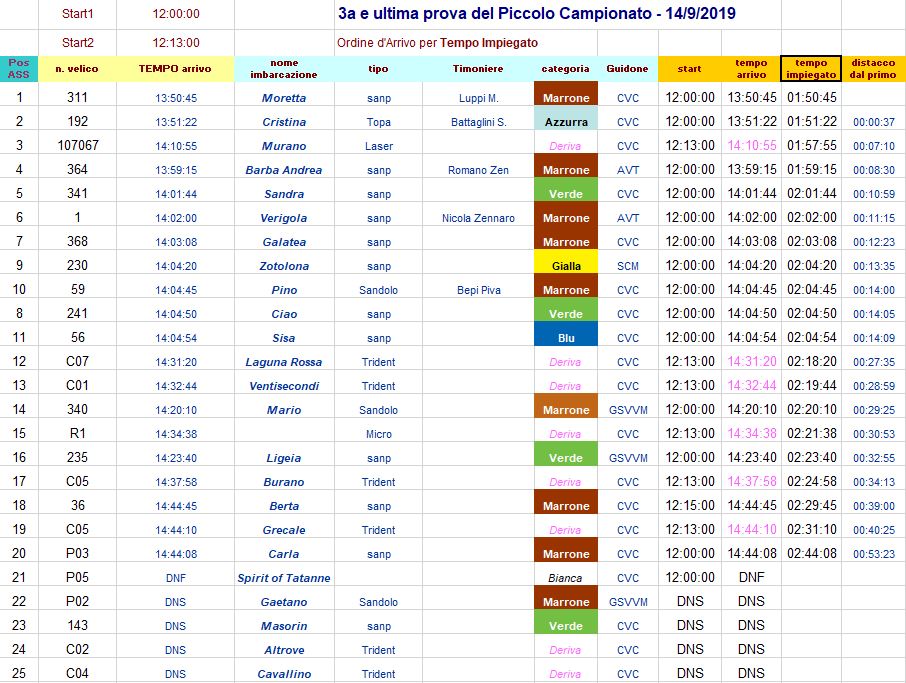This screenshot has width=906, height=683.
Task: Select the DNF arrival cell for P05
Action: (x=176, y=578)
